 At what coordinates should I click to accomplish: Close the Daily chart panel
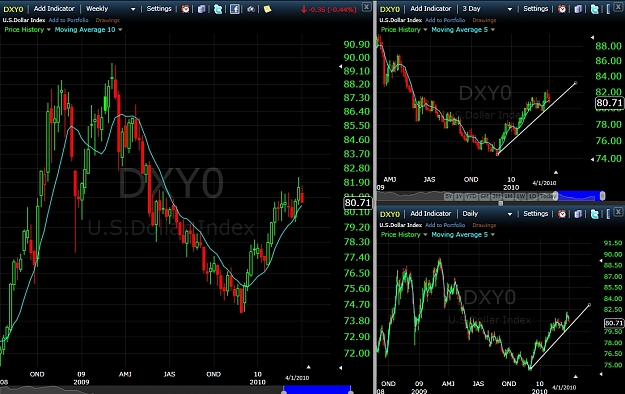click(619, 212)
